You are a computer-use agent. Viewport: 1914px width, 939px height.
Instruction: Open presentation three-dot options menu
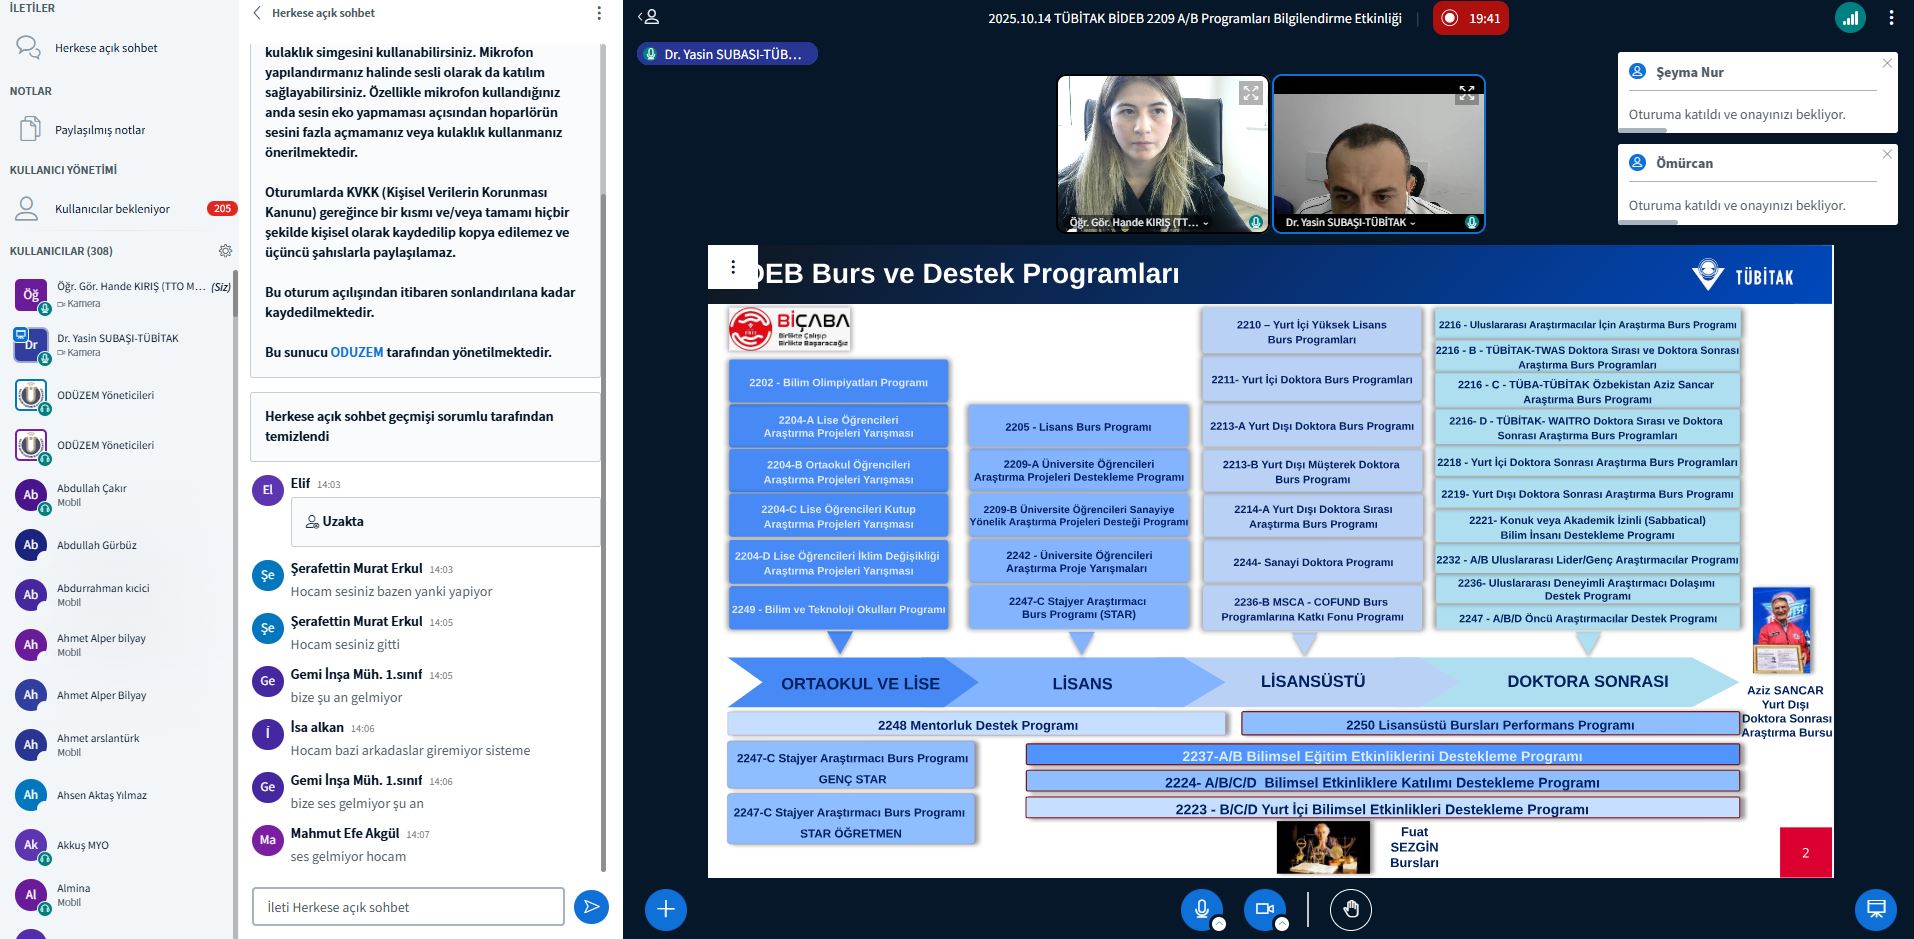(733, 267)
